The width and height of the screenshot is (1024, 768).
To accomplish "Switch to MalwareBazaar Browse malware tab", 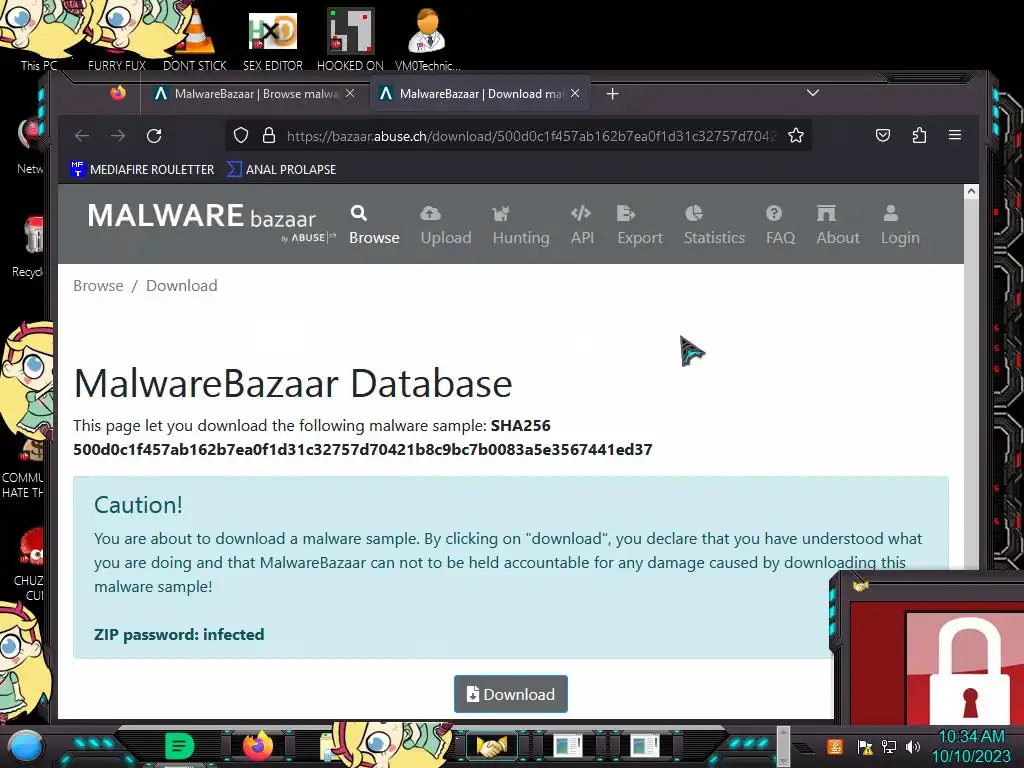I will click(x=255, y=94).
